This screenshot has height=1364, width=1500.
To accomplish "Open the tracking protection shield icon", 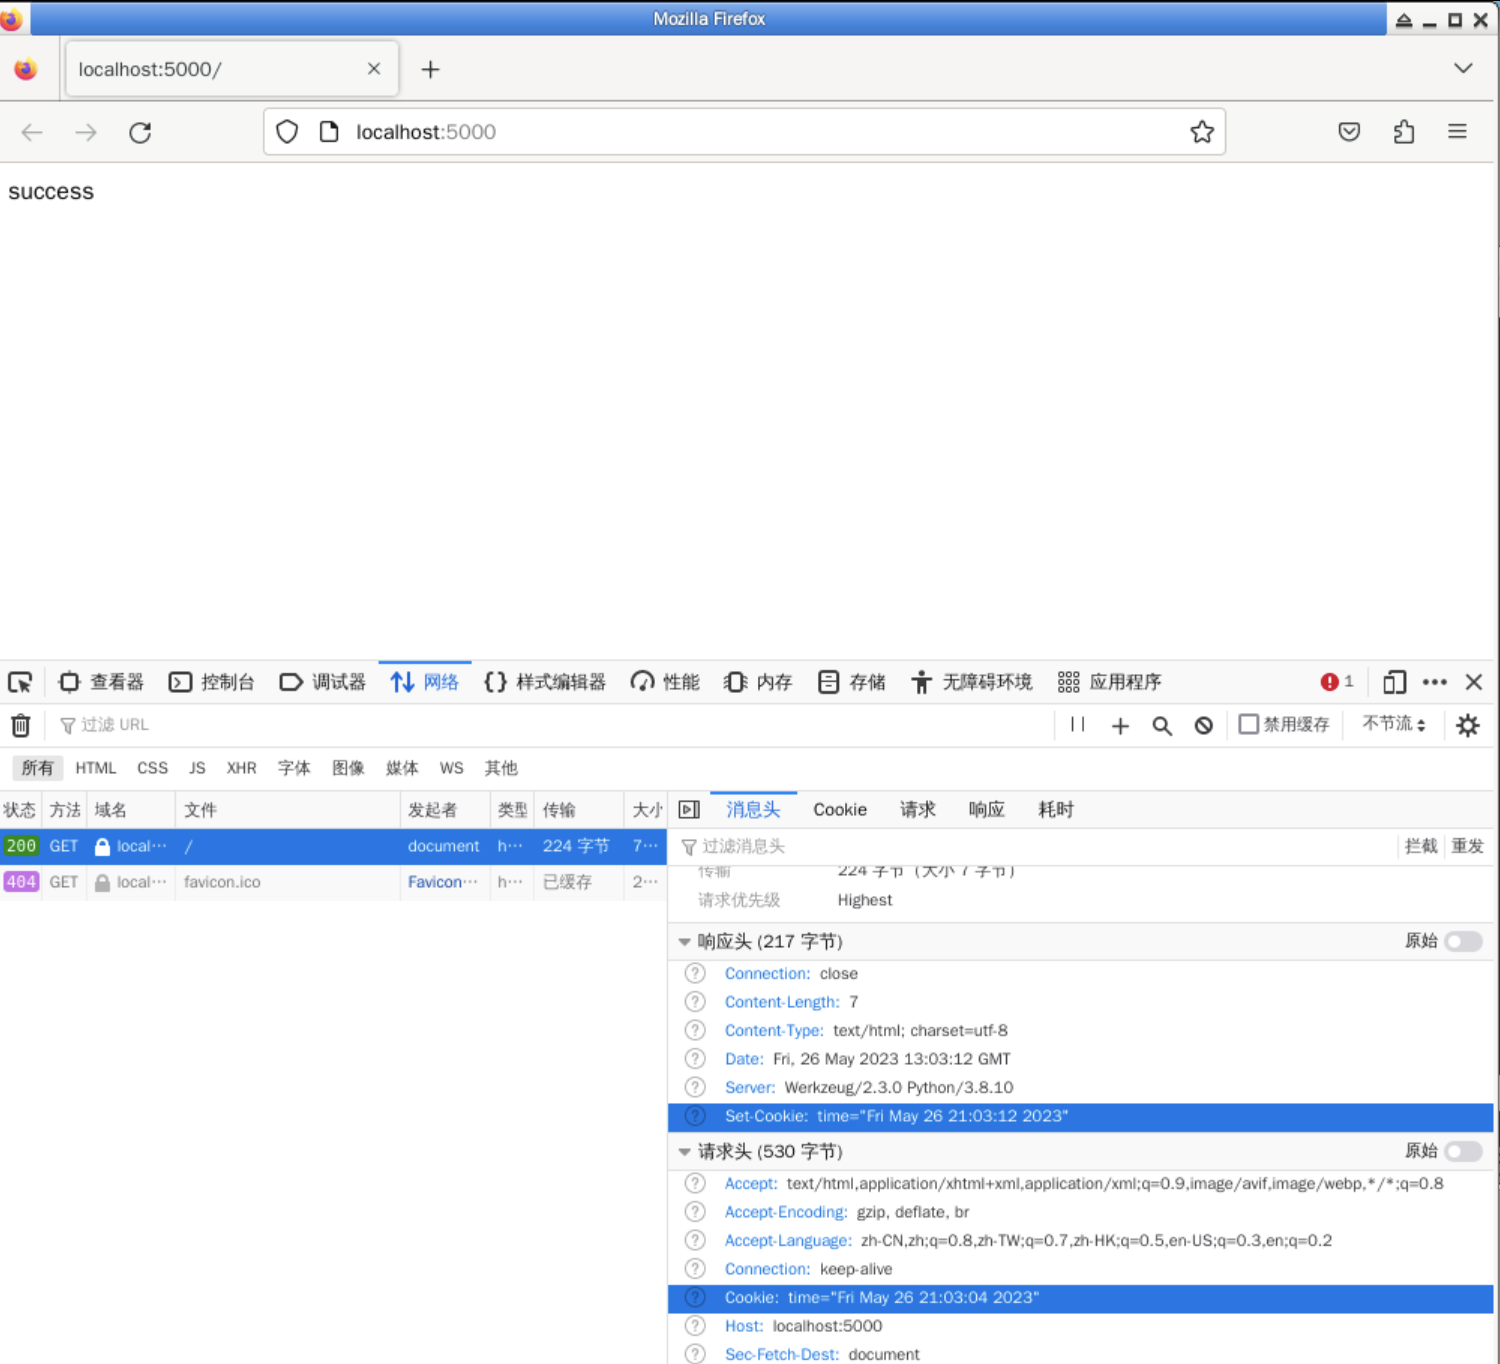I will point(287,132).
